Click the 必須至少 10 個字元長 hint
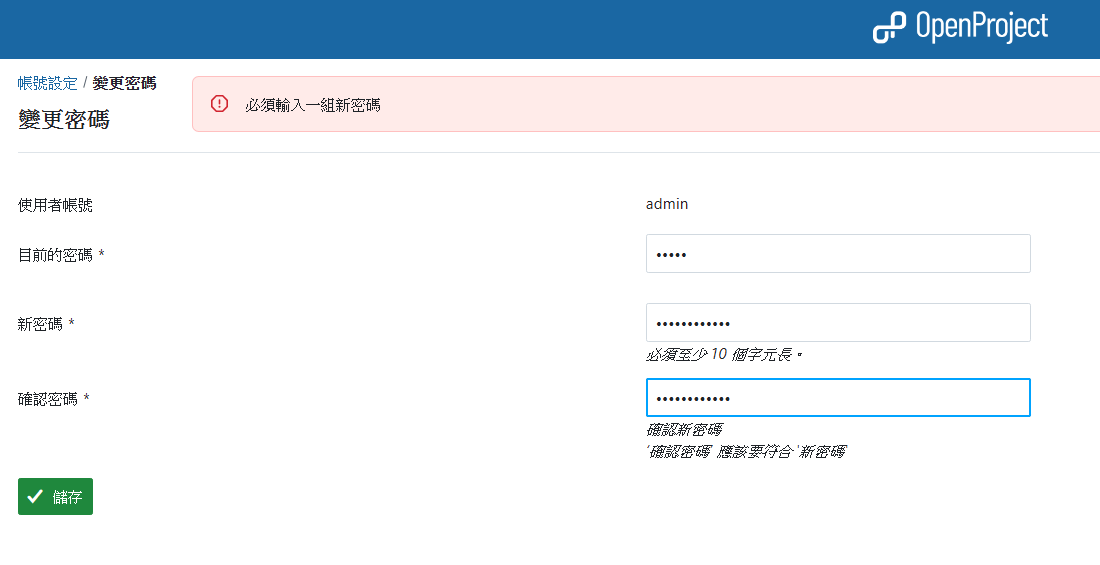 click(x=724, y=354)
